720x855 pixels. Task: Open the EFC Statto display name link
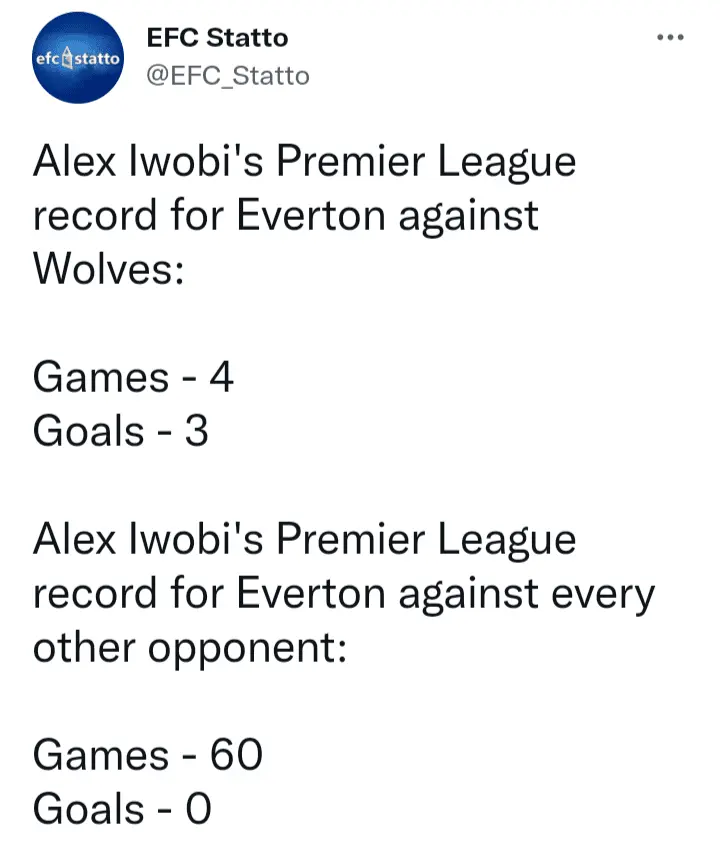pyautogui.click(x=217, y=38)
